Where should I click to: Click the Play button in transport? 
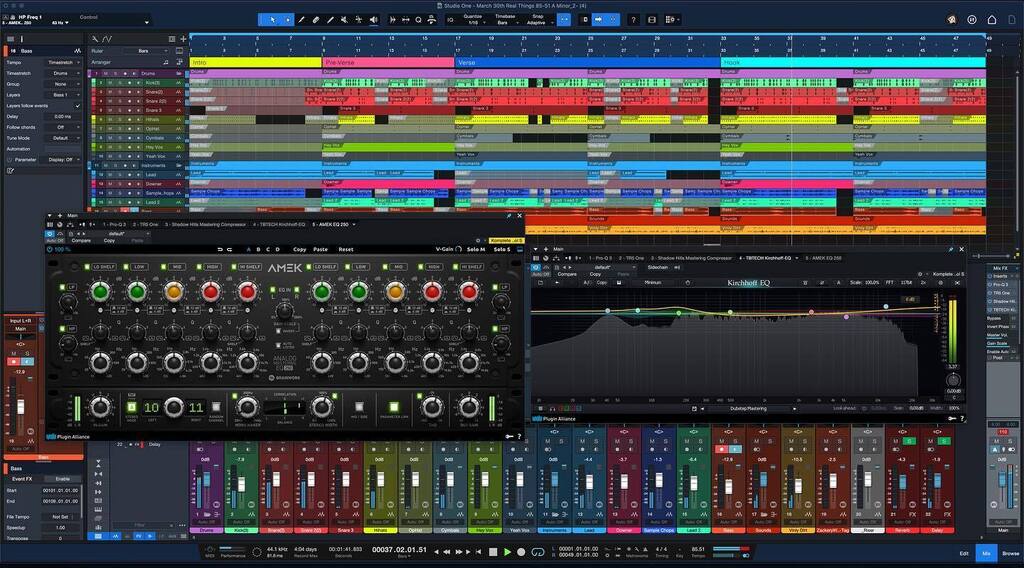[x=507, y=552]
